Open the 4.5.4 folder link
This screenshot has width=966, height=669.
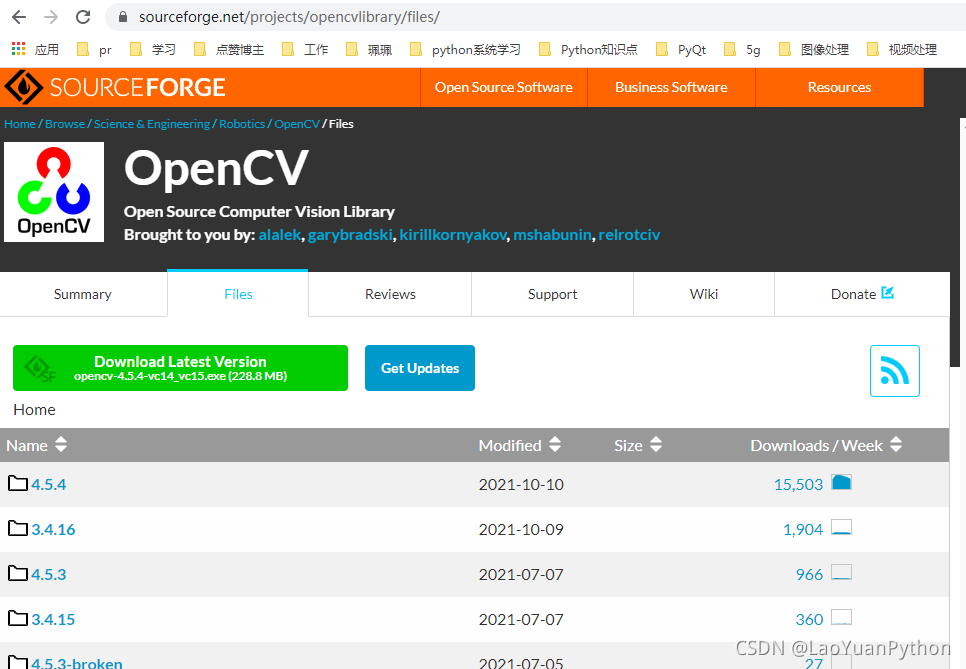click(x=49, y=484)
